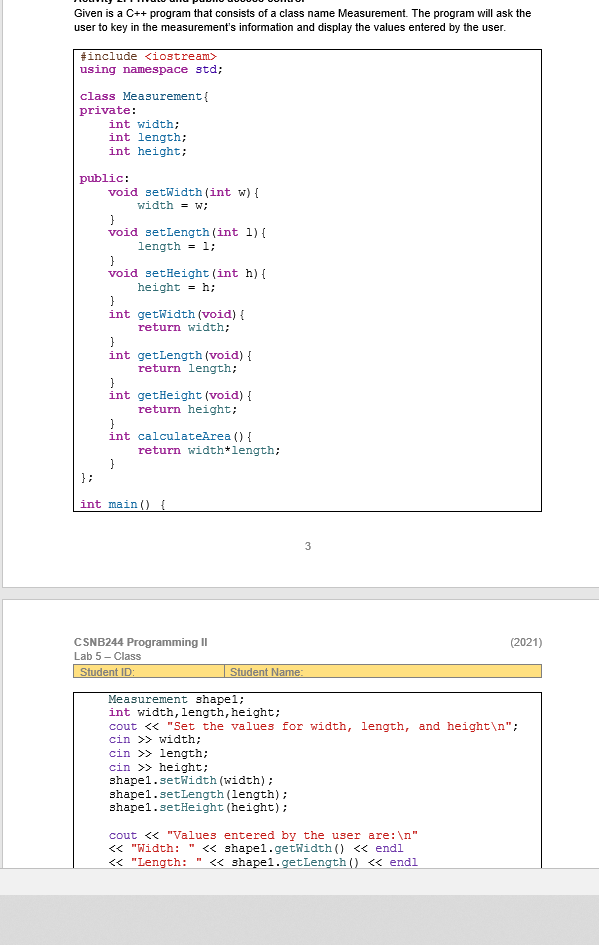Viewport: 599px width, 945px height.
Task: Click the (2021) year text
Action: 526,642
